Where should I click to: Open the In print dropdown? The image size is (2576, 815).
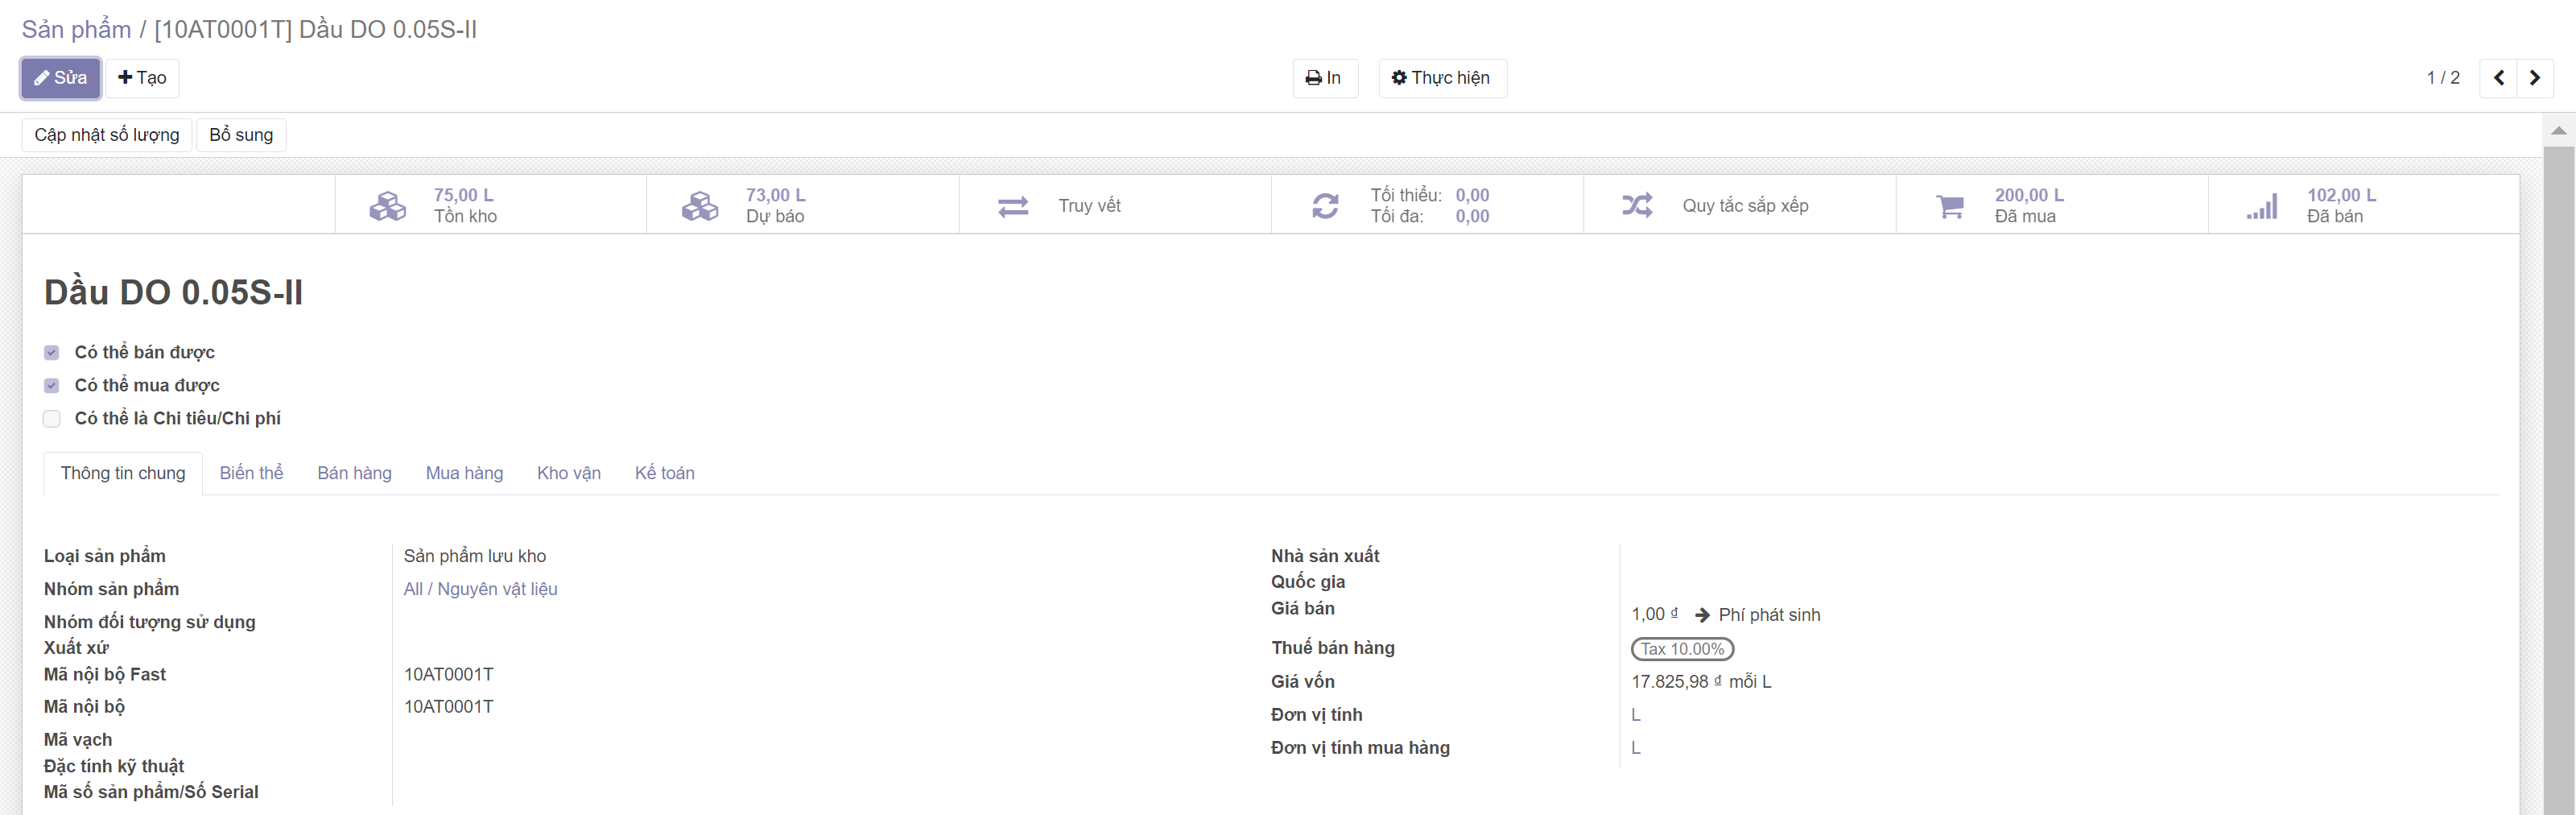pos(1324,78)
